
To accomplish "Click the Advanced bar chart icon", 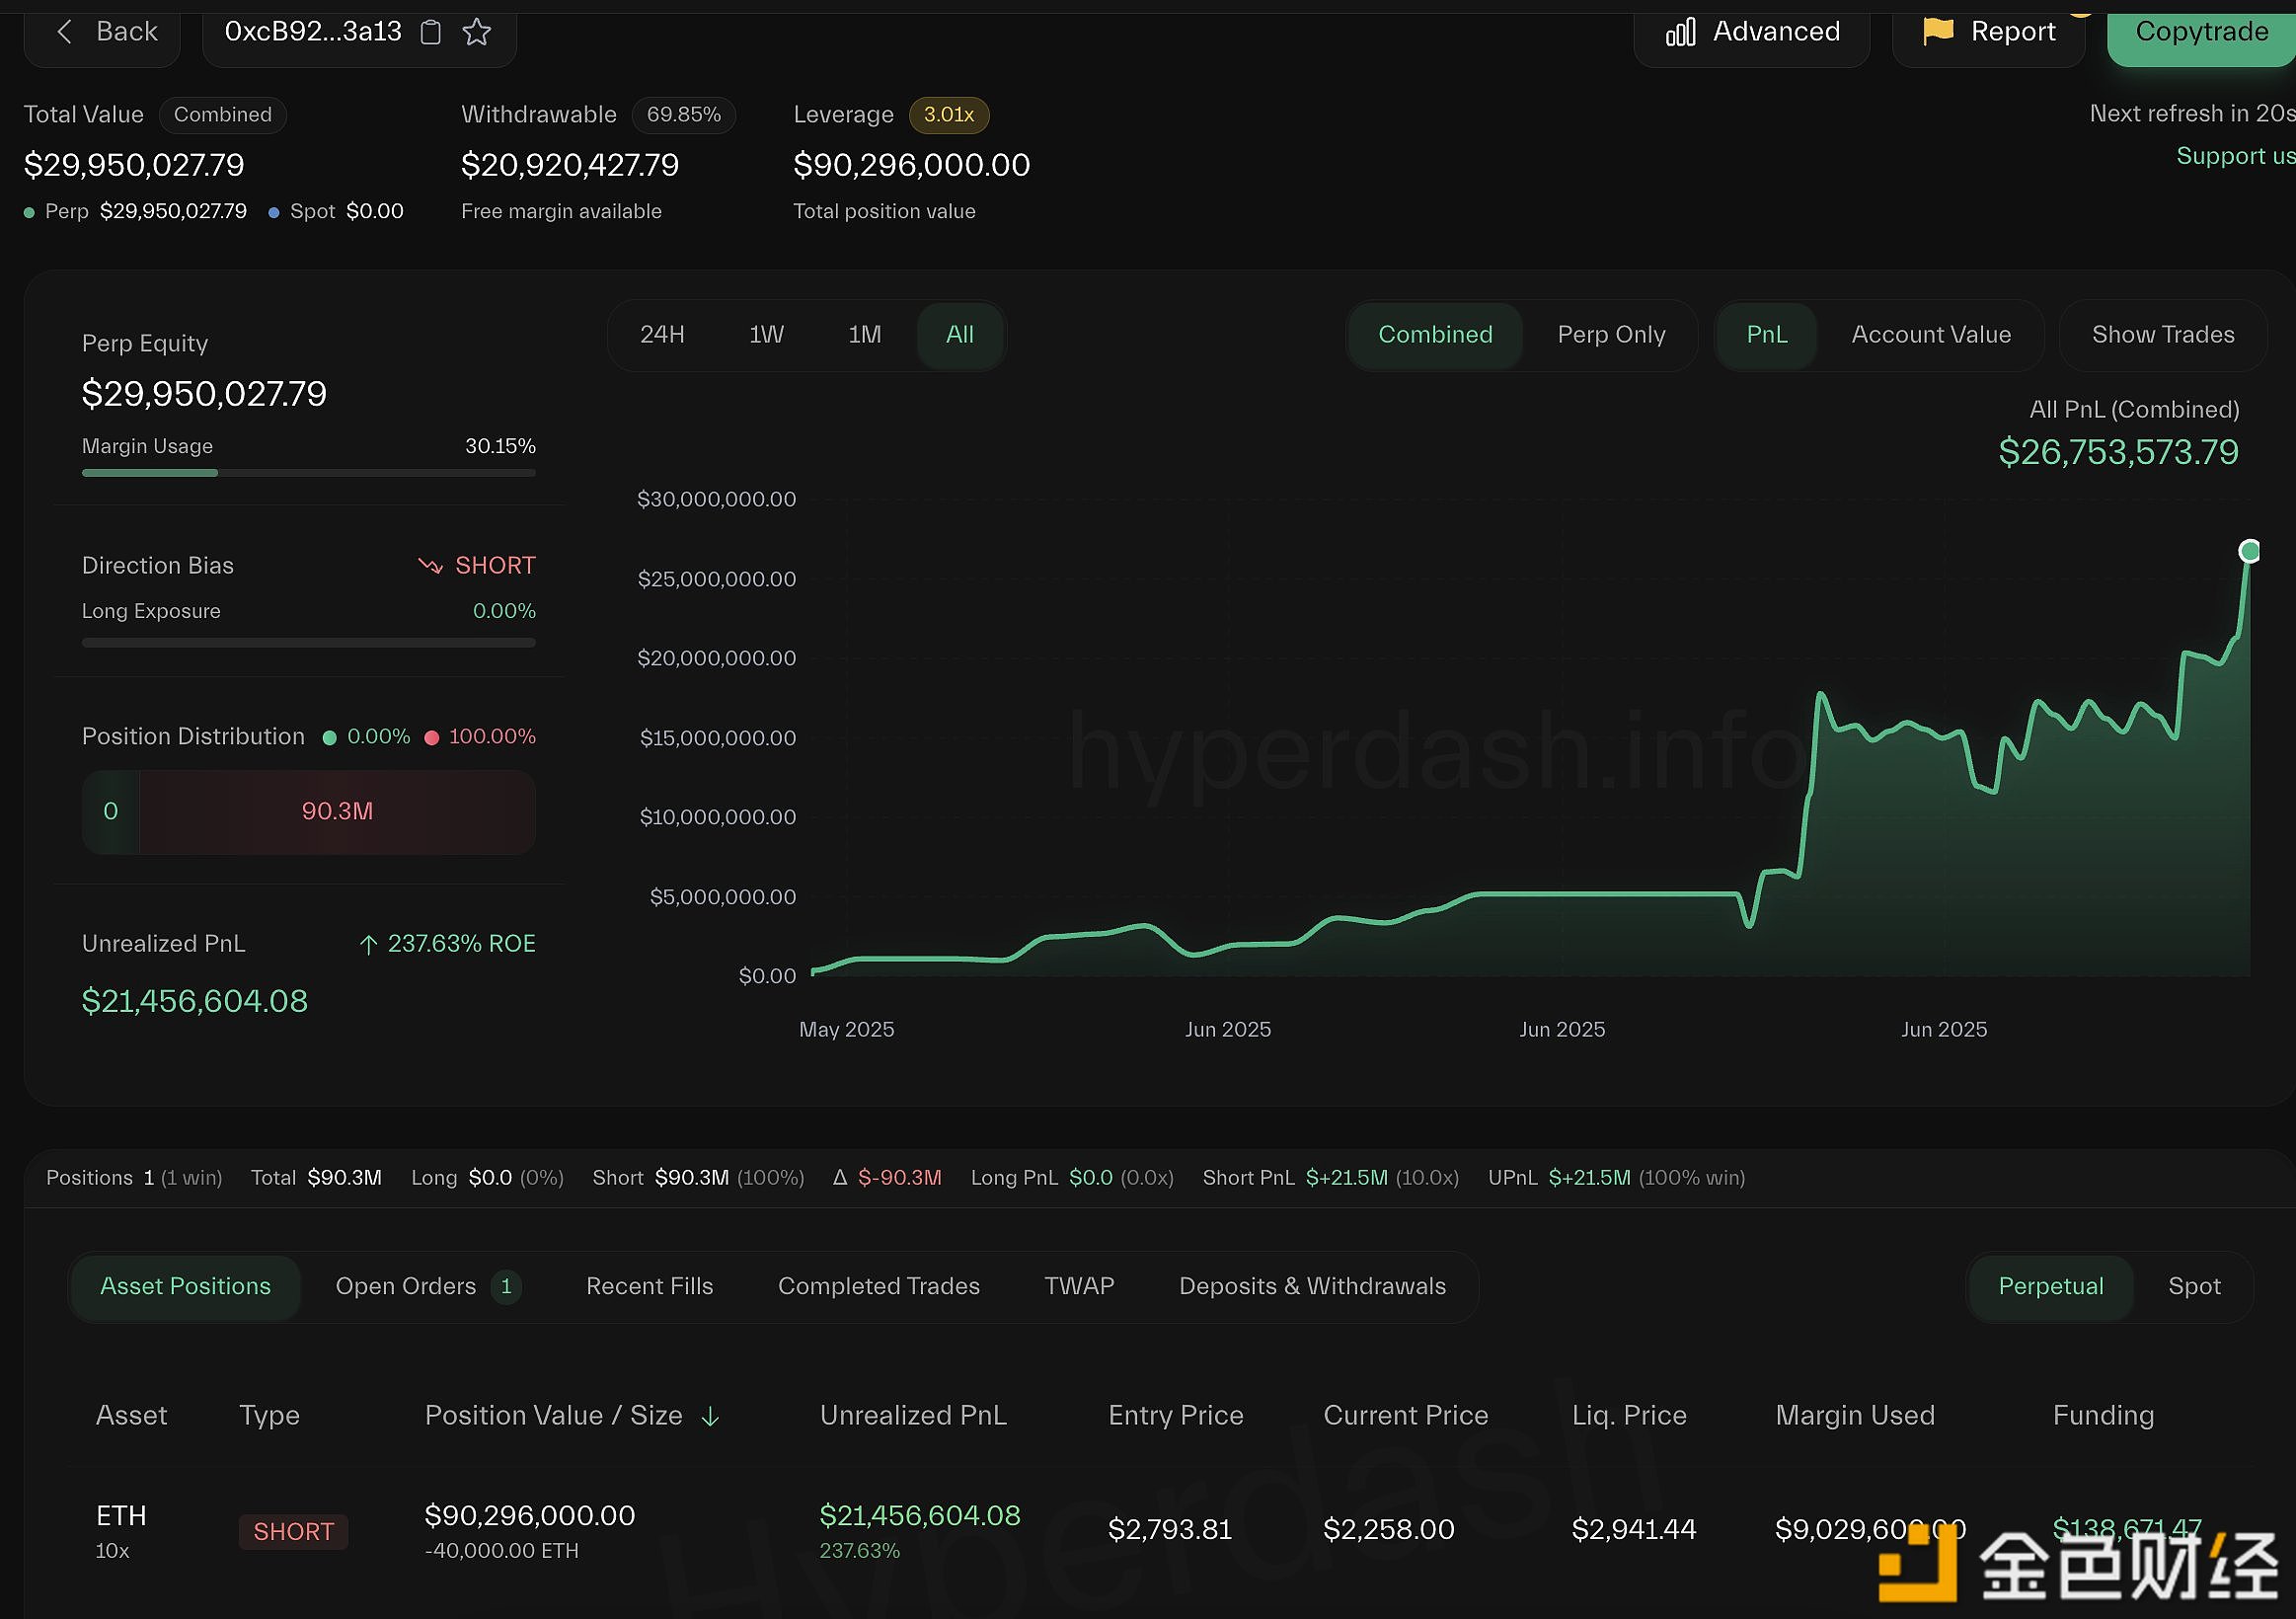I will coord(1680,32).
